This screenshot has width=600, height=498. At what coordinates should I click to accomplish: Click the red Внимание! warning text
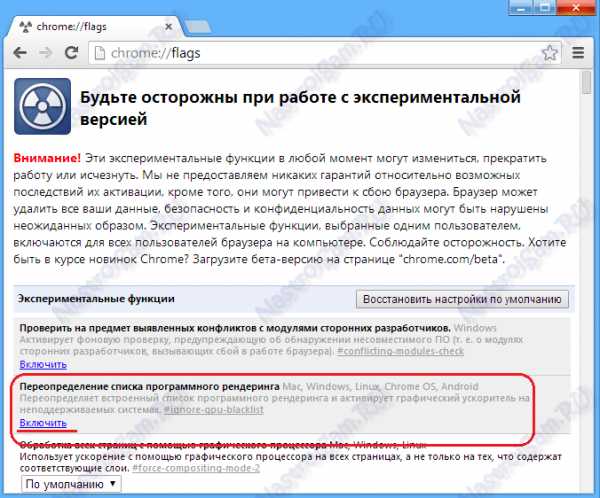tap(47, 158)
